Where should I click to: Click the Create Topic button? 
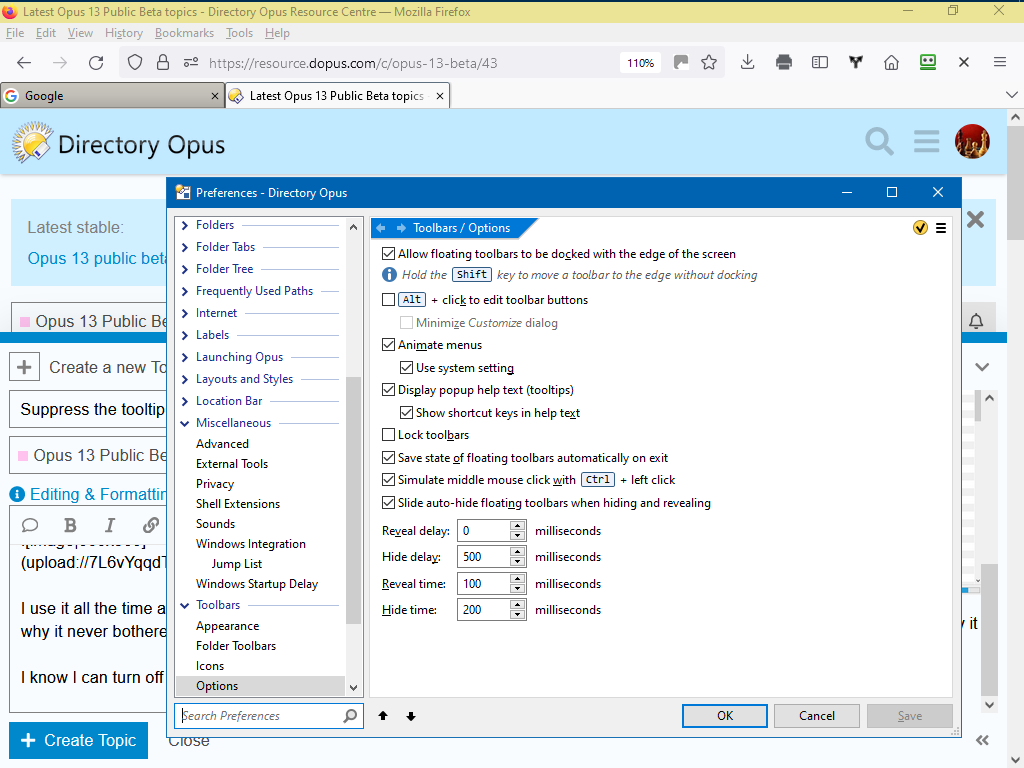tap(78, 740)
